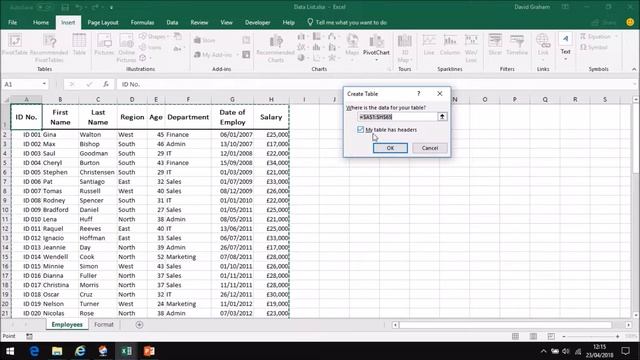The image size is (640, 360).
Task: Switch to Page Layout view in status bar
Action: pos(533,336)
